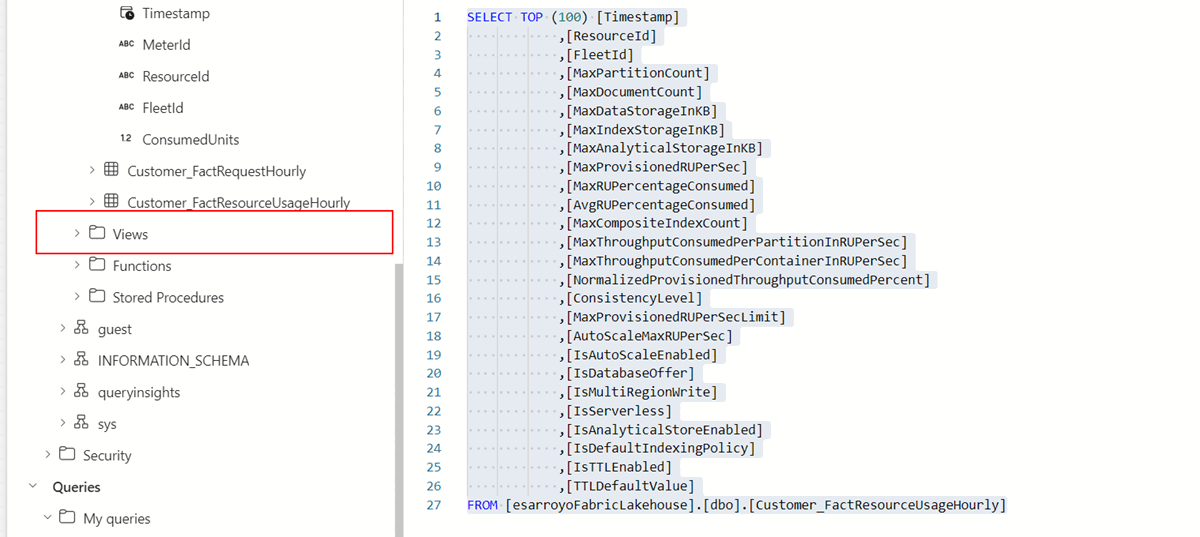Expand the queryinsights schema chevron
The image size is (1200, 537).
[x=62, y=392]
